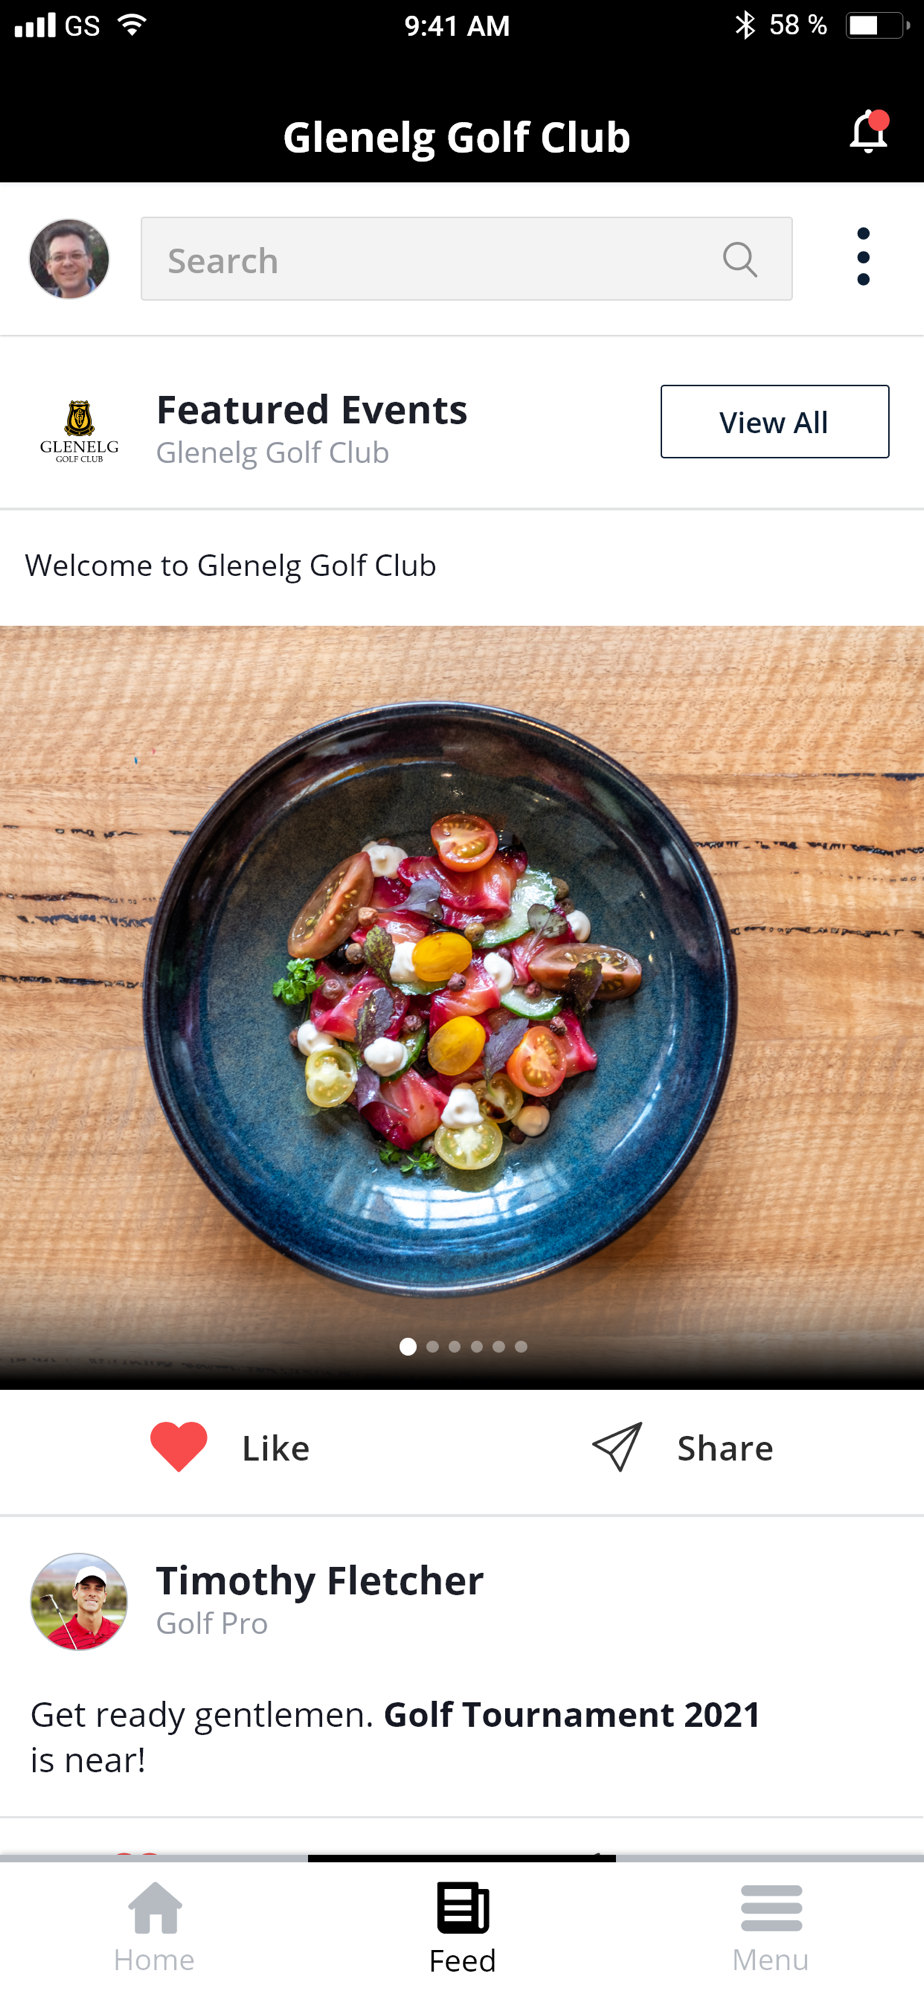Viewport: 924px width, 2000px height.
Task: Open the three-dot overflow menu
Action: [863, 256]
